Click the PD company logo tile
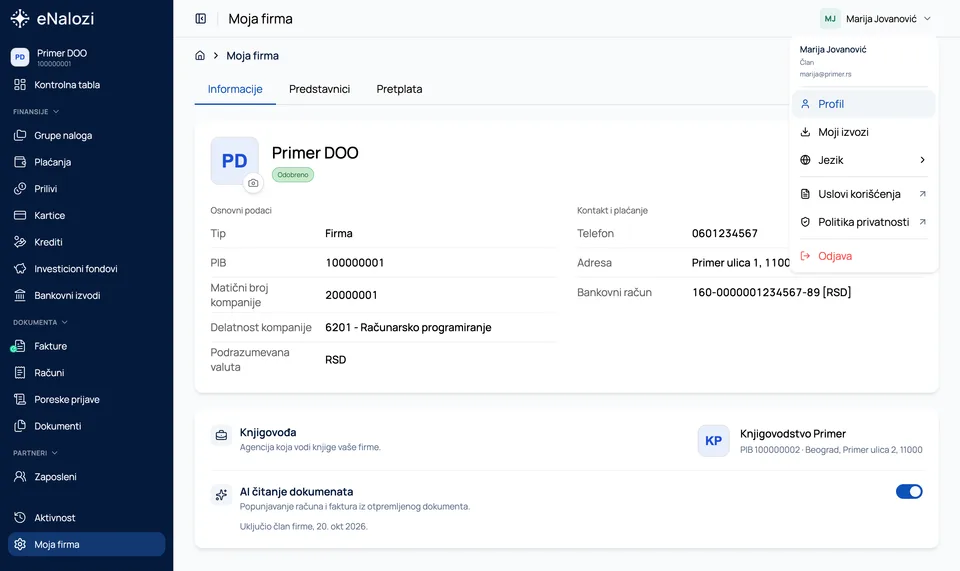The image size is (960, 571). click(234, 161)
